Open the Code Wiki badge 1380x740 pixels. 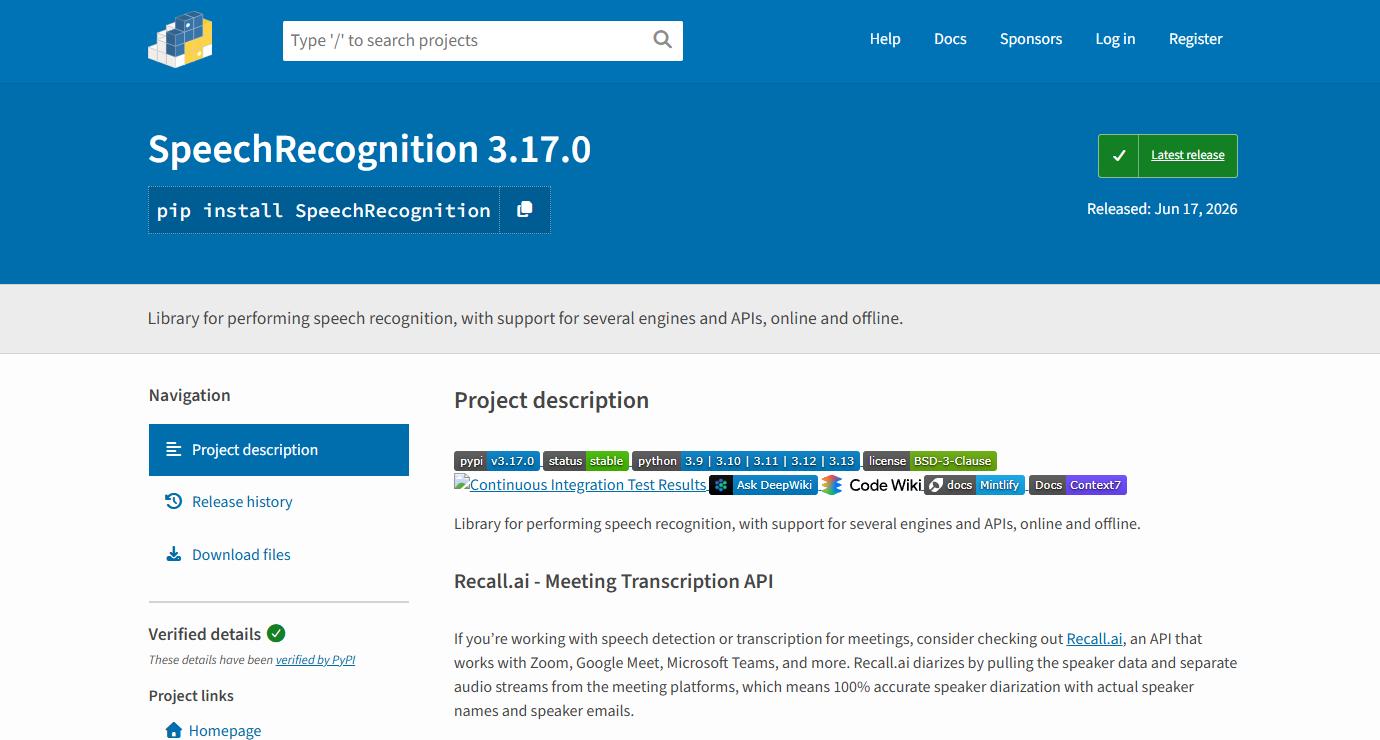(x=872, y=485)
